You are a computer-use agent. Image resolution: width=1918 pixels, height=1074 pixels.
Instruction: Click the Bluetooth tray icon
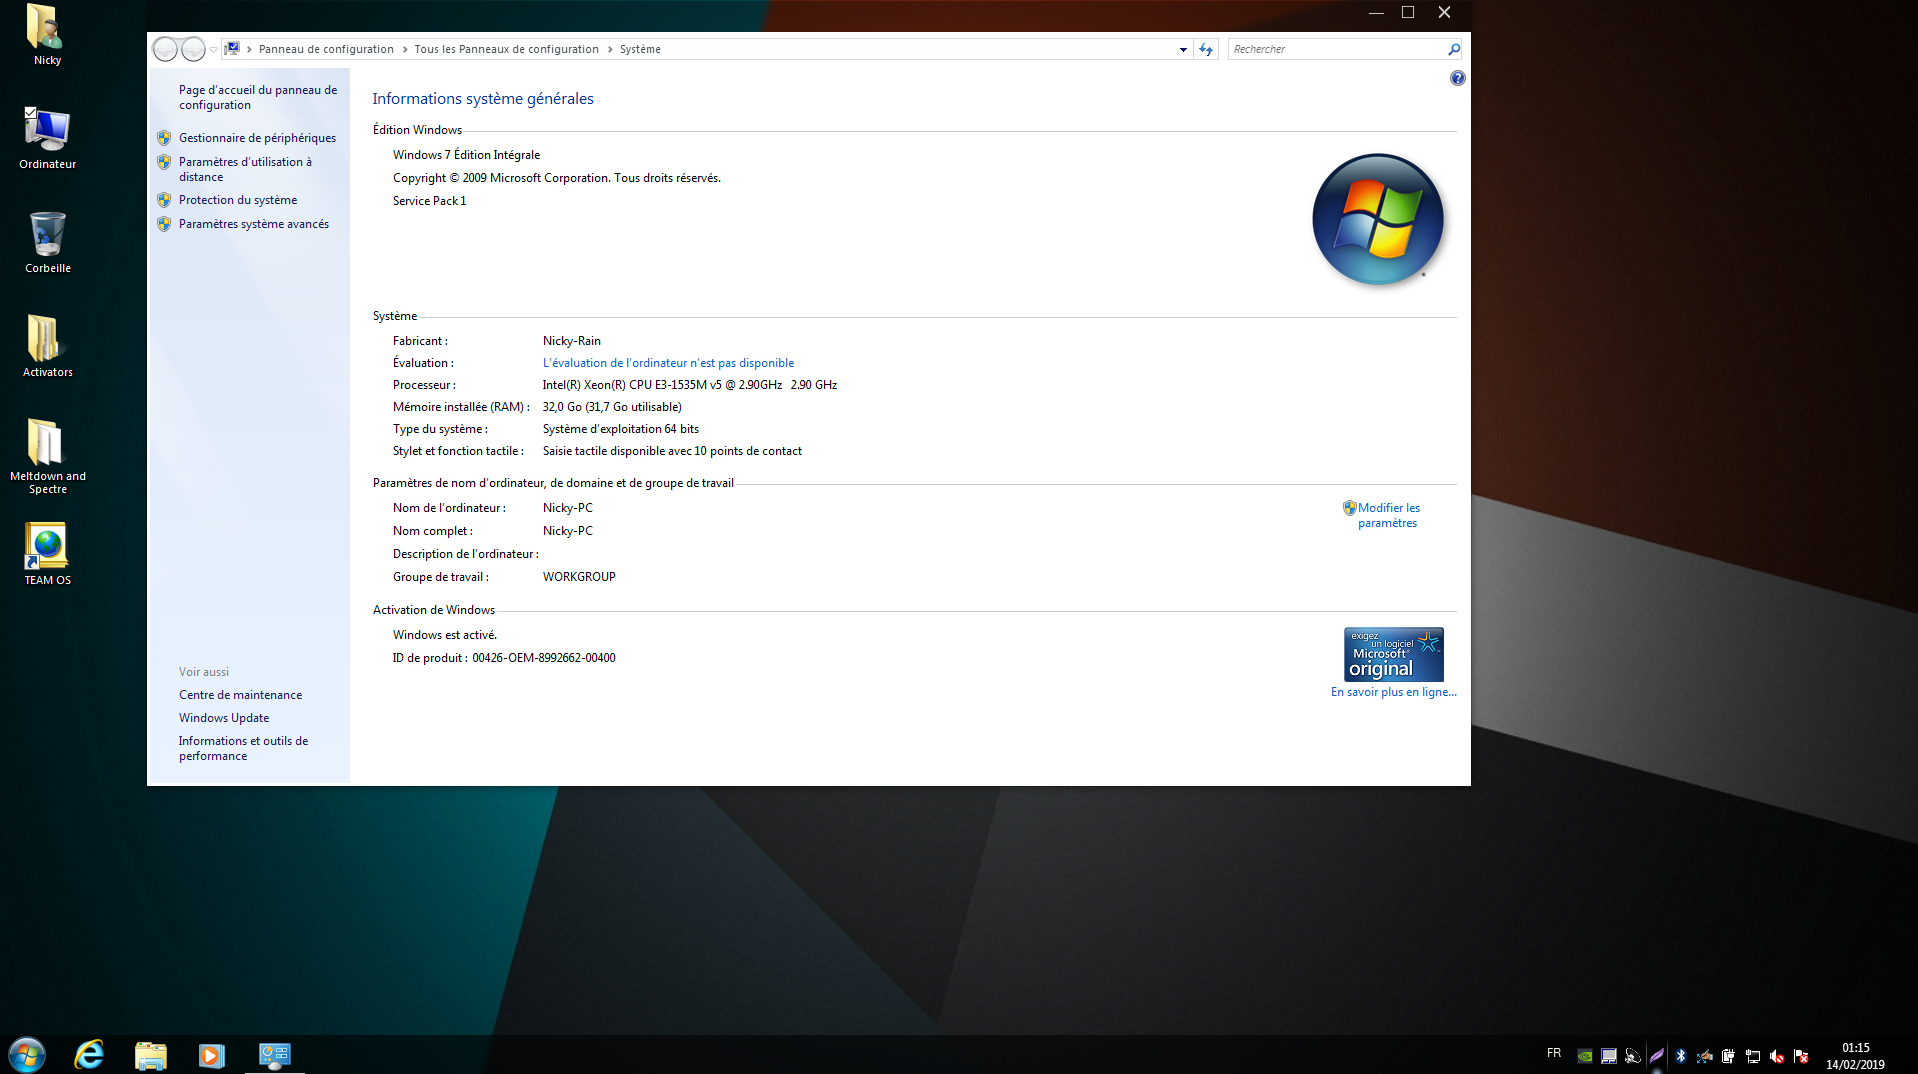tap(1681, 1056)
